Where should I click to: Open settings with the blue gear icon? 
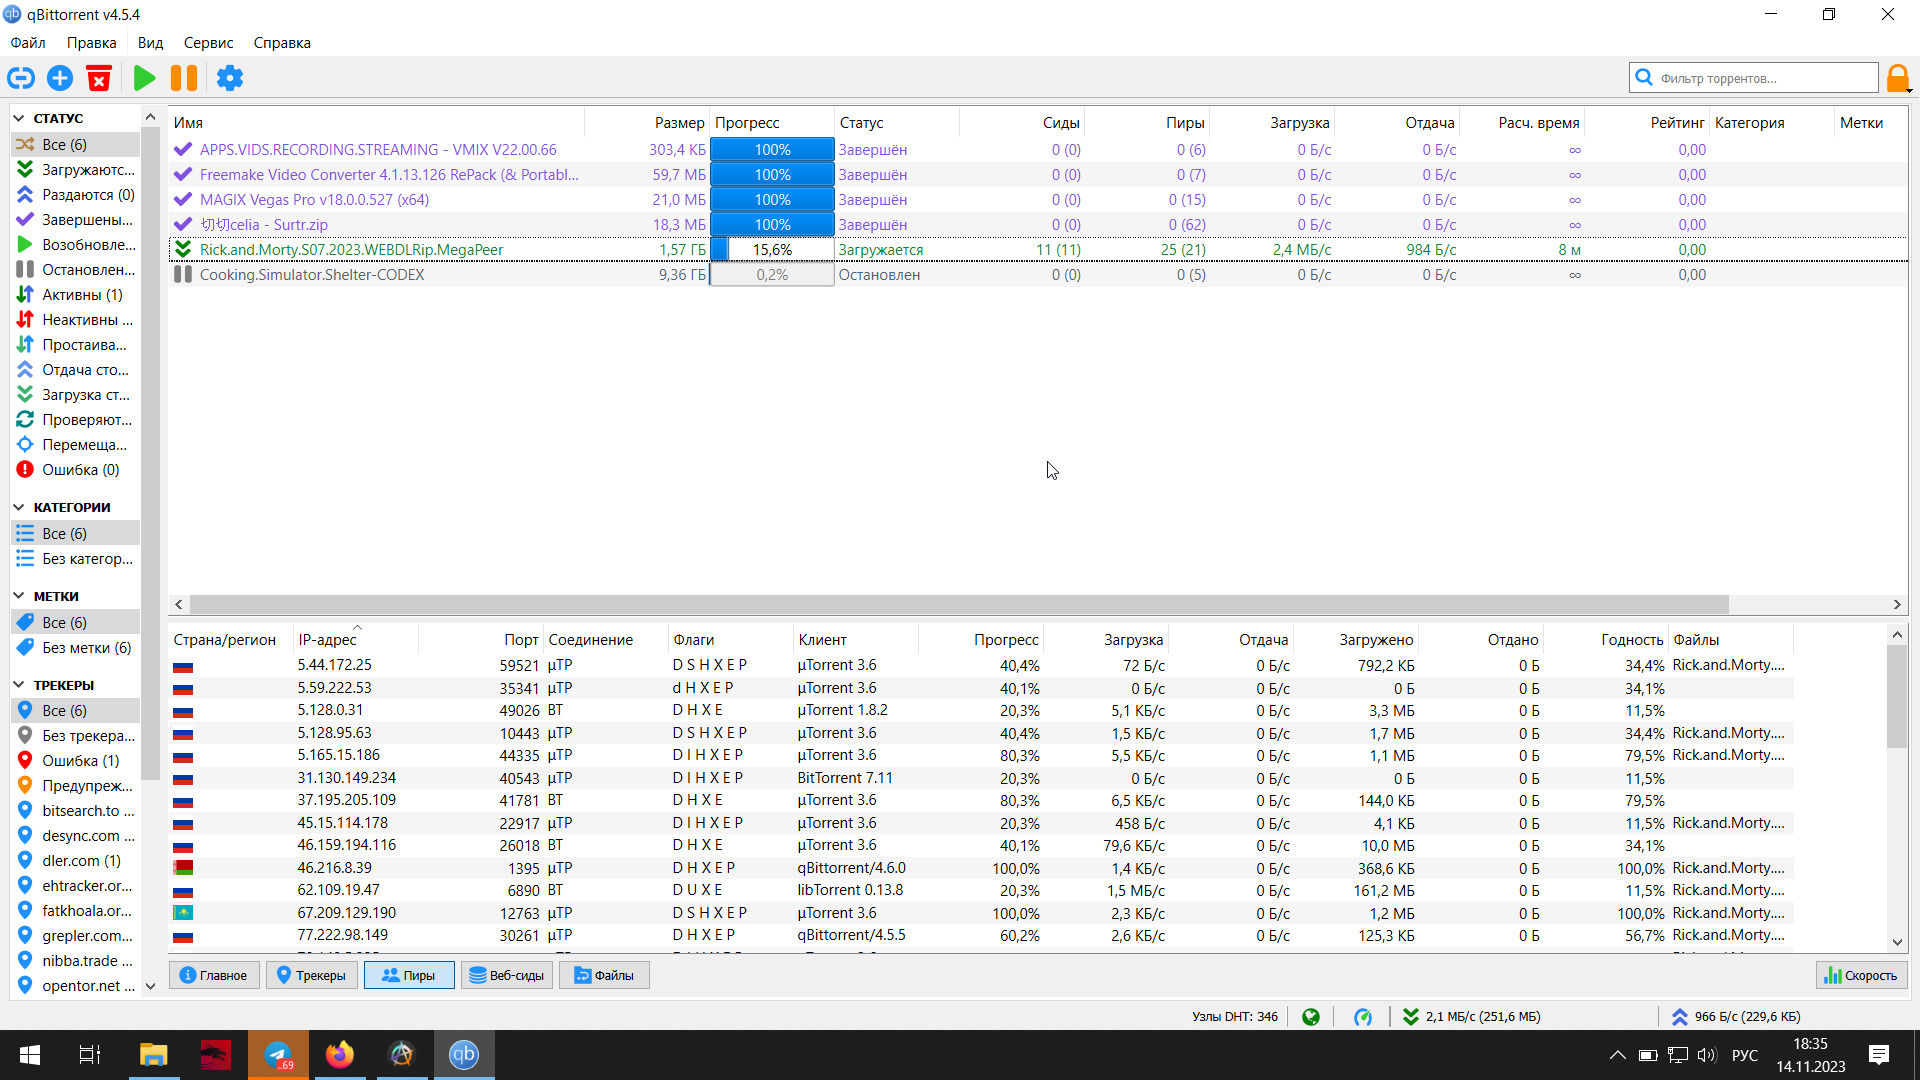[230, 78]
